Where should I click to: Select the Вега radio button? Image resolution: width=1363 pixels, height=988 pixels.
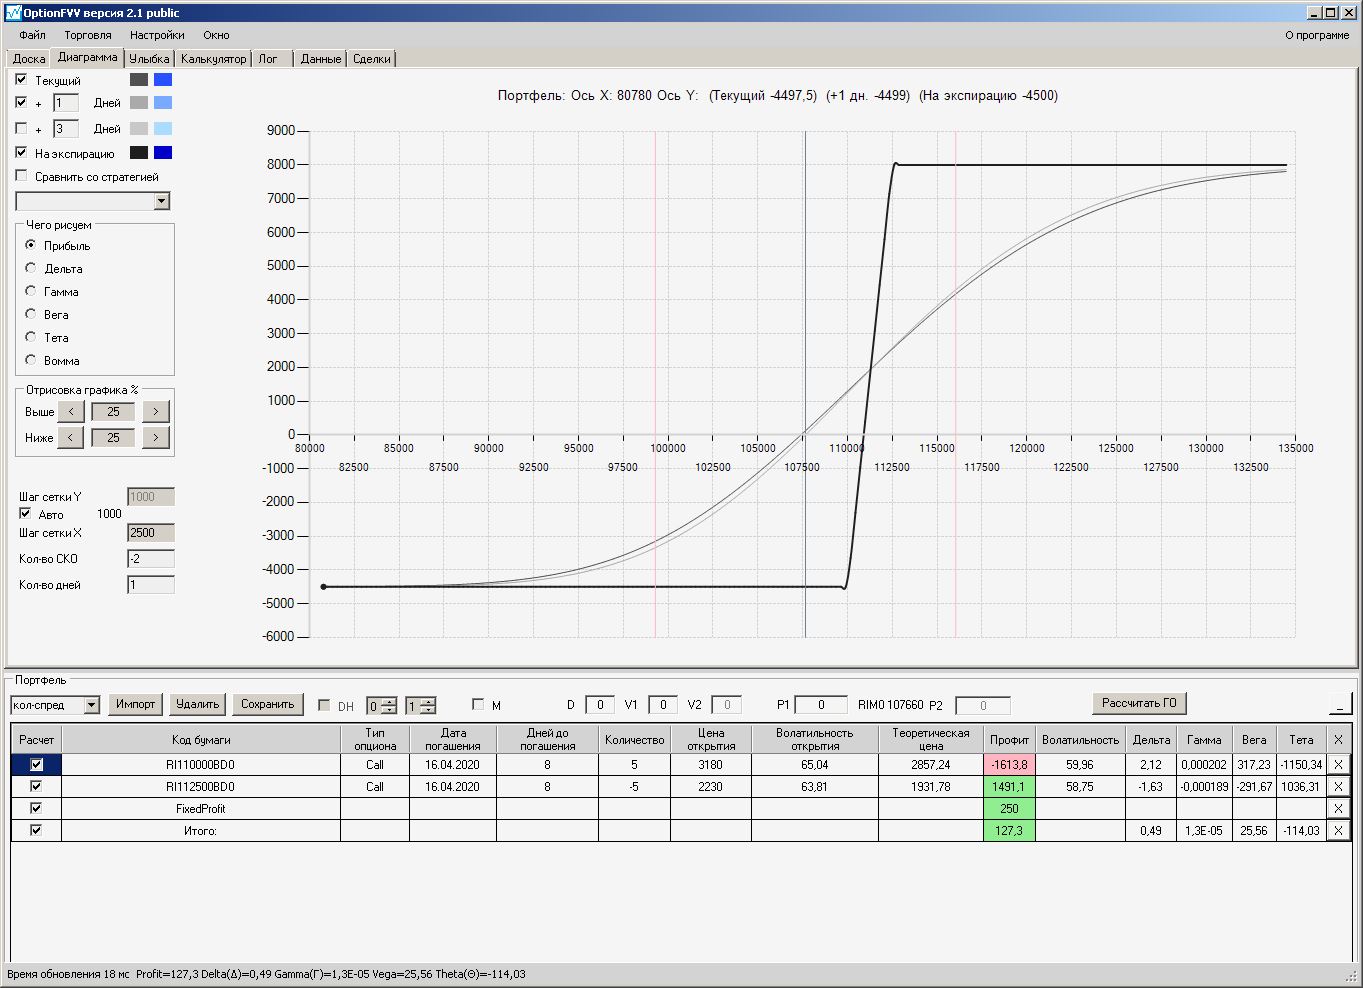pos(31,314)
